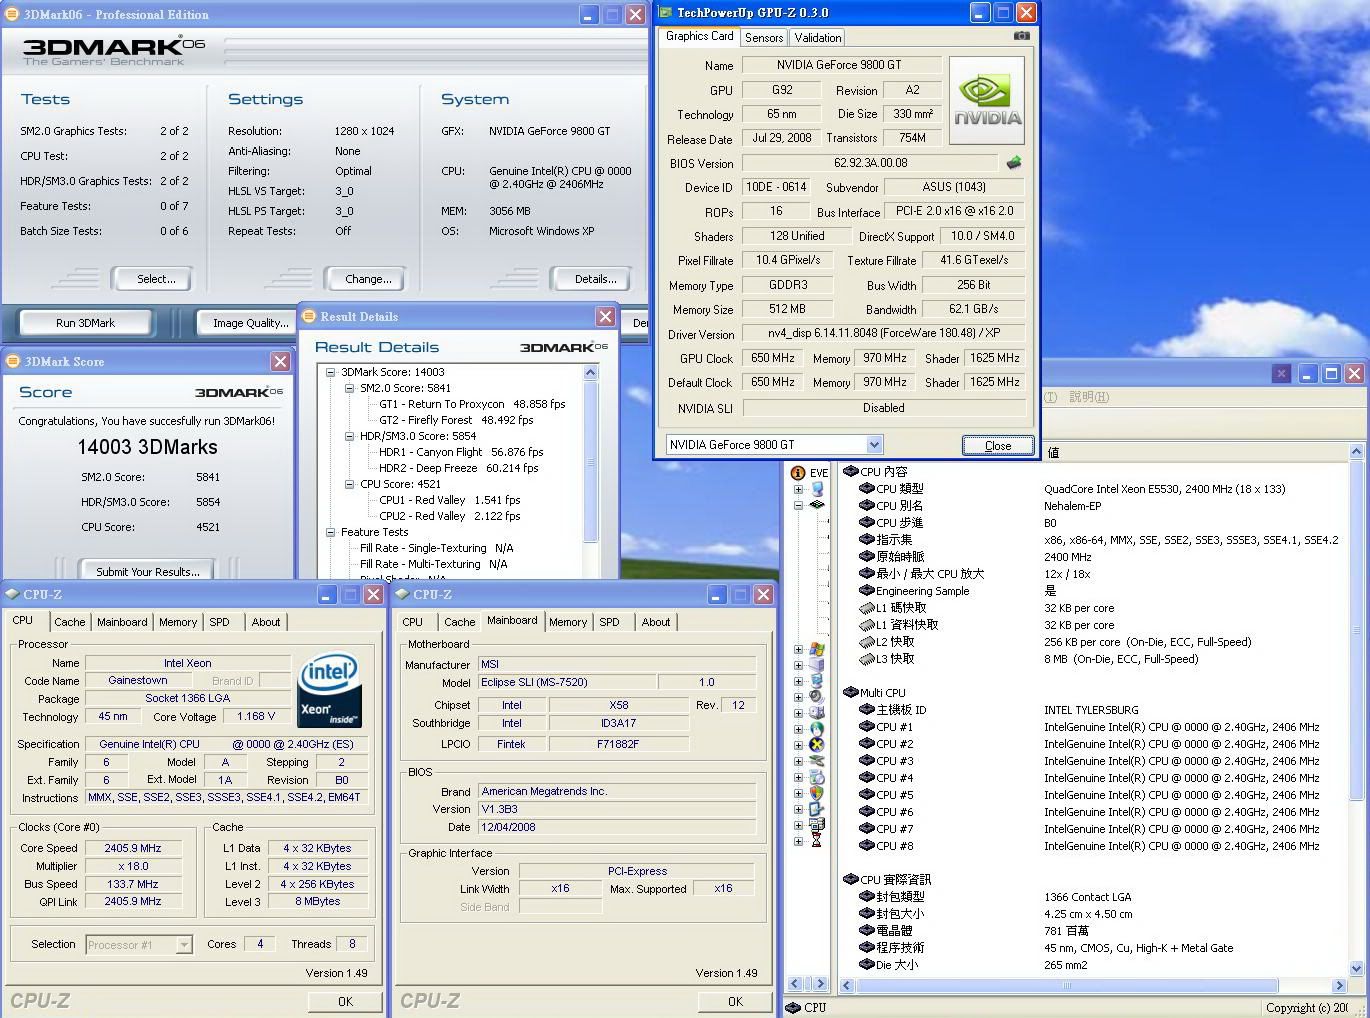The width and height of the screenshot is (1370, 1018).
Task: Switch to the Sensors tab in GPU-Z
Action: click(764, 38)
